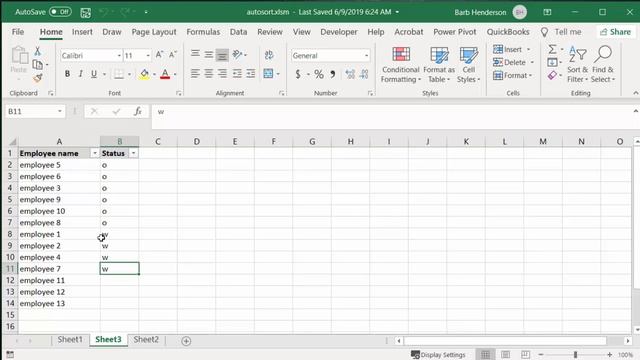The height and width of the screenshot is (360, 640).
Task: Set Middle Align for the cell
Action: (x=209, y=54)
